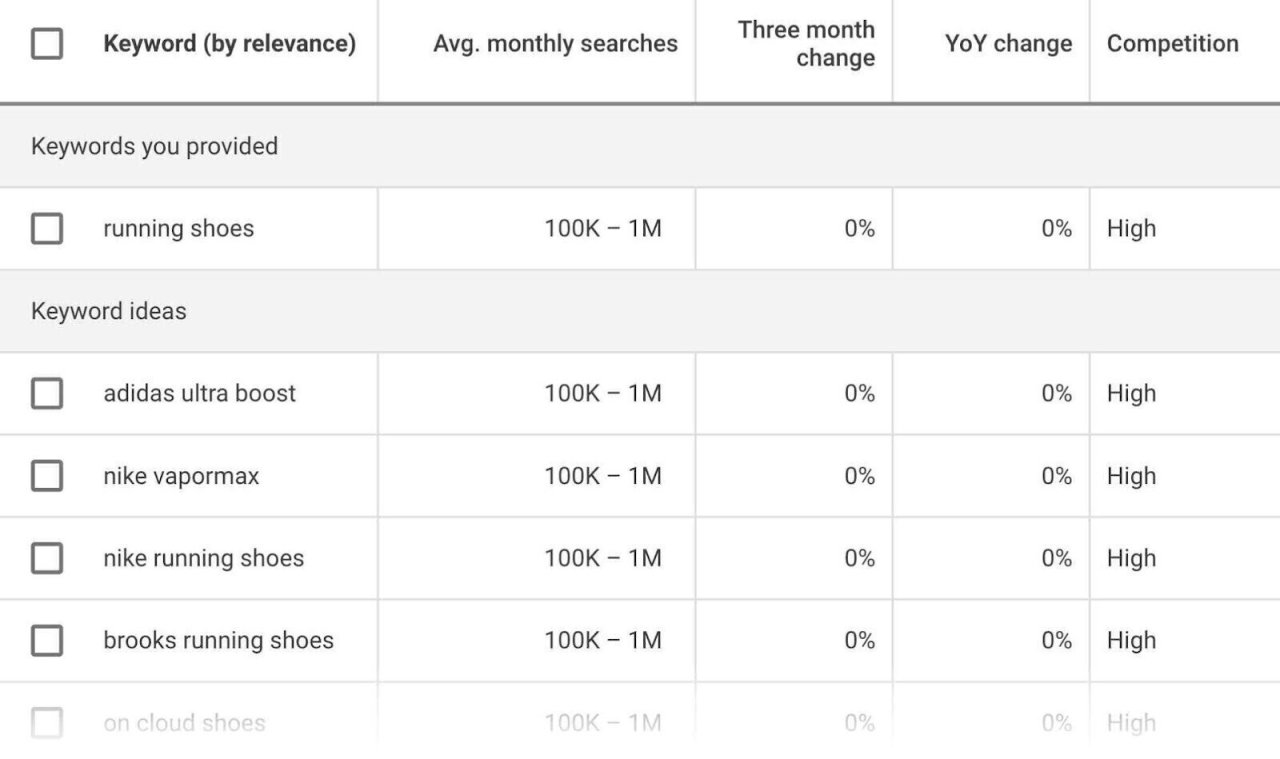Click the running shoes 100K – 1M search volume

click(602, 229)
